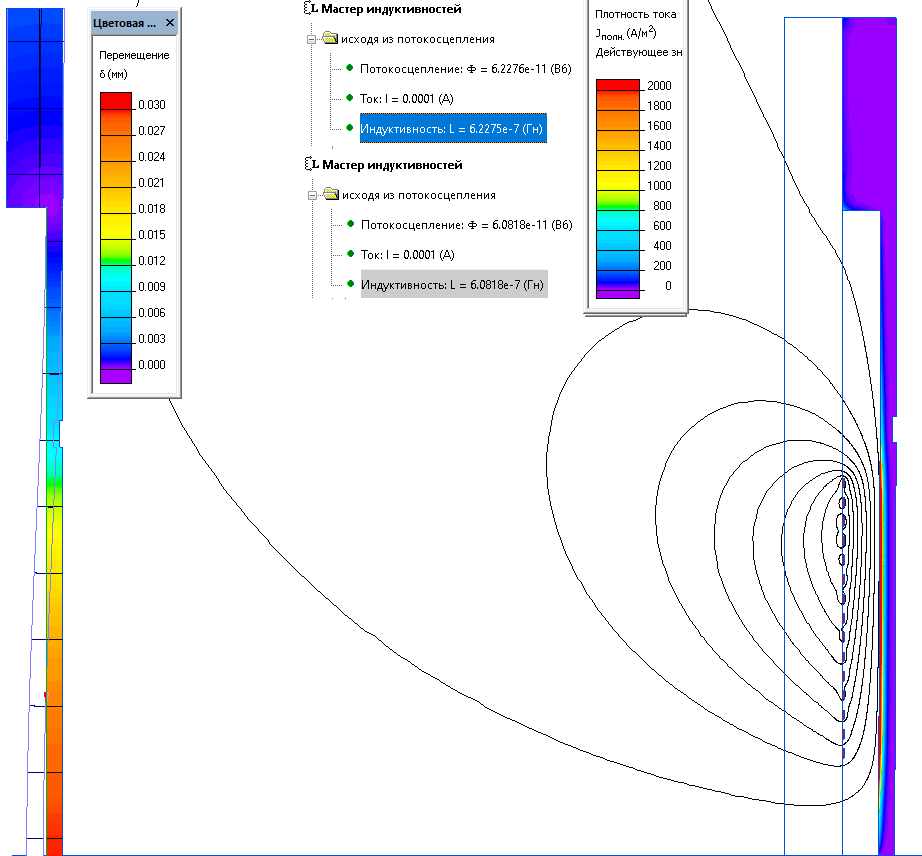Close the Цветовая legend panel
This screenshot has height=856, width=922.
[170, 23]
